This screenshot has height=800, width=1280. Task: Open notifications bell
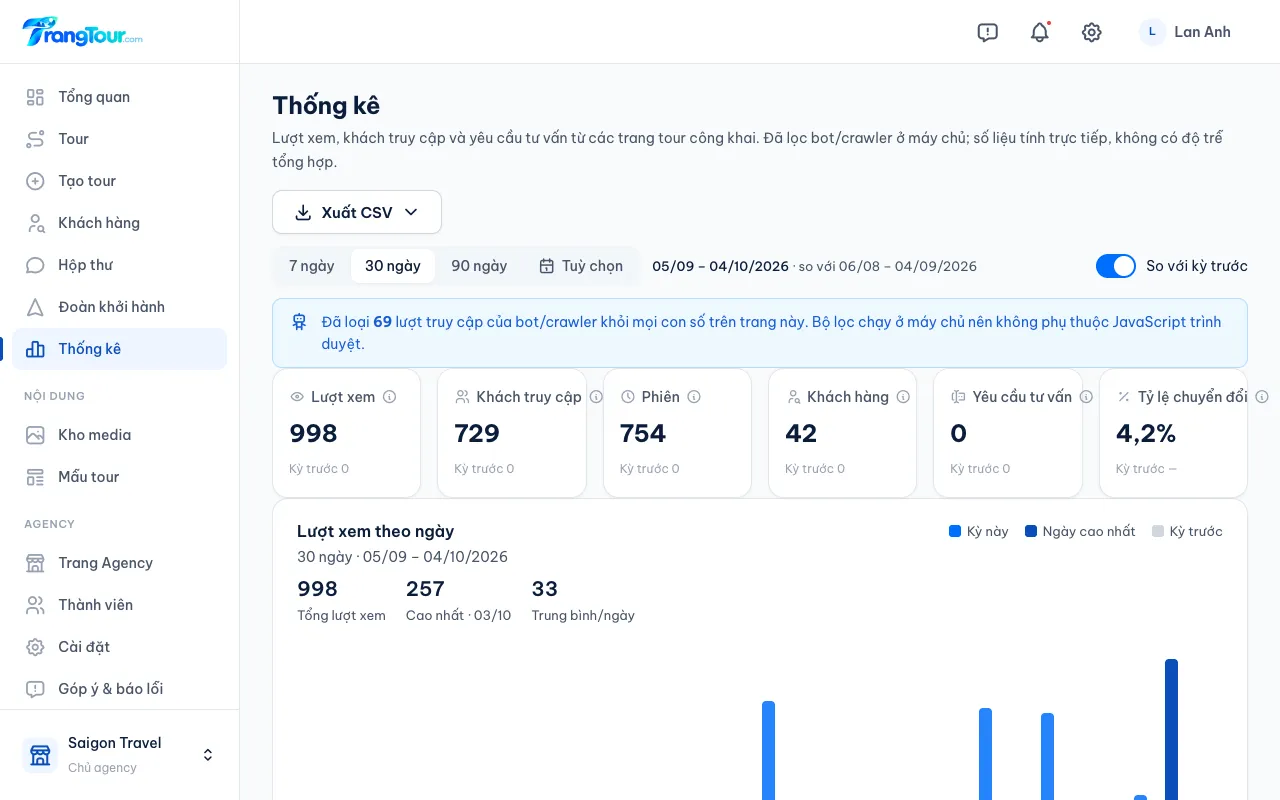1040,32
